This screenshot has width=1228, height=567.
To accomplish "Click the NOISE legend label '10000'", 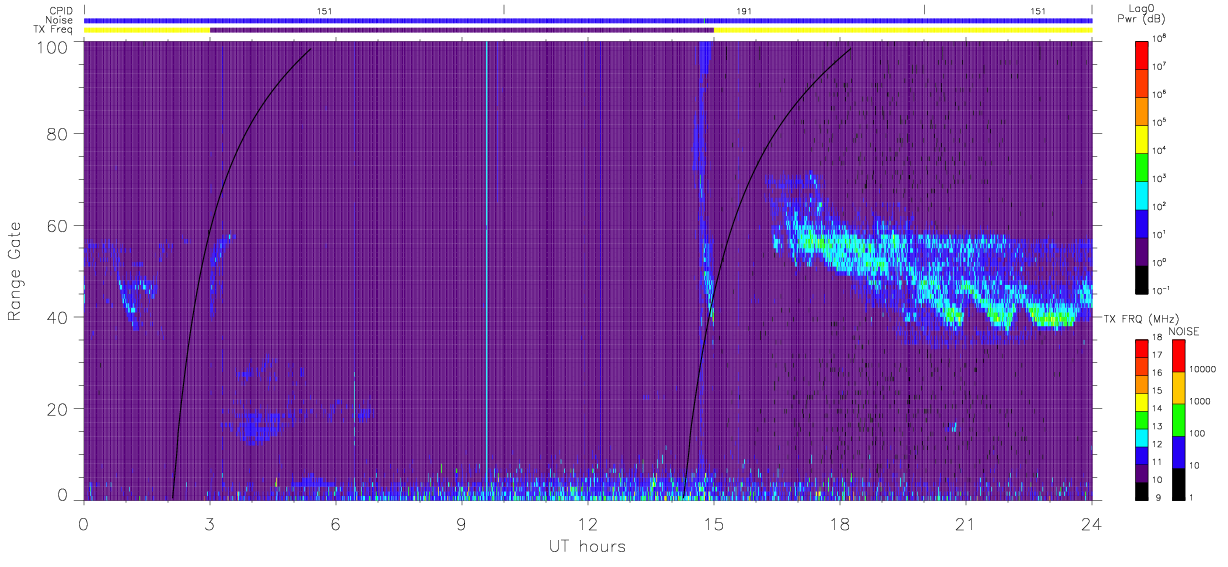I will (1203, 369).
